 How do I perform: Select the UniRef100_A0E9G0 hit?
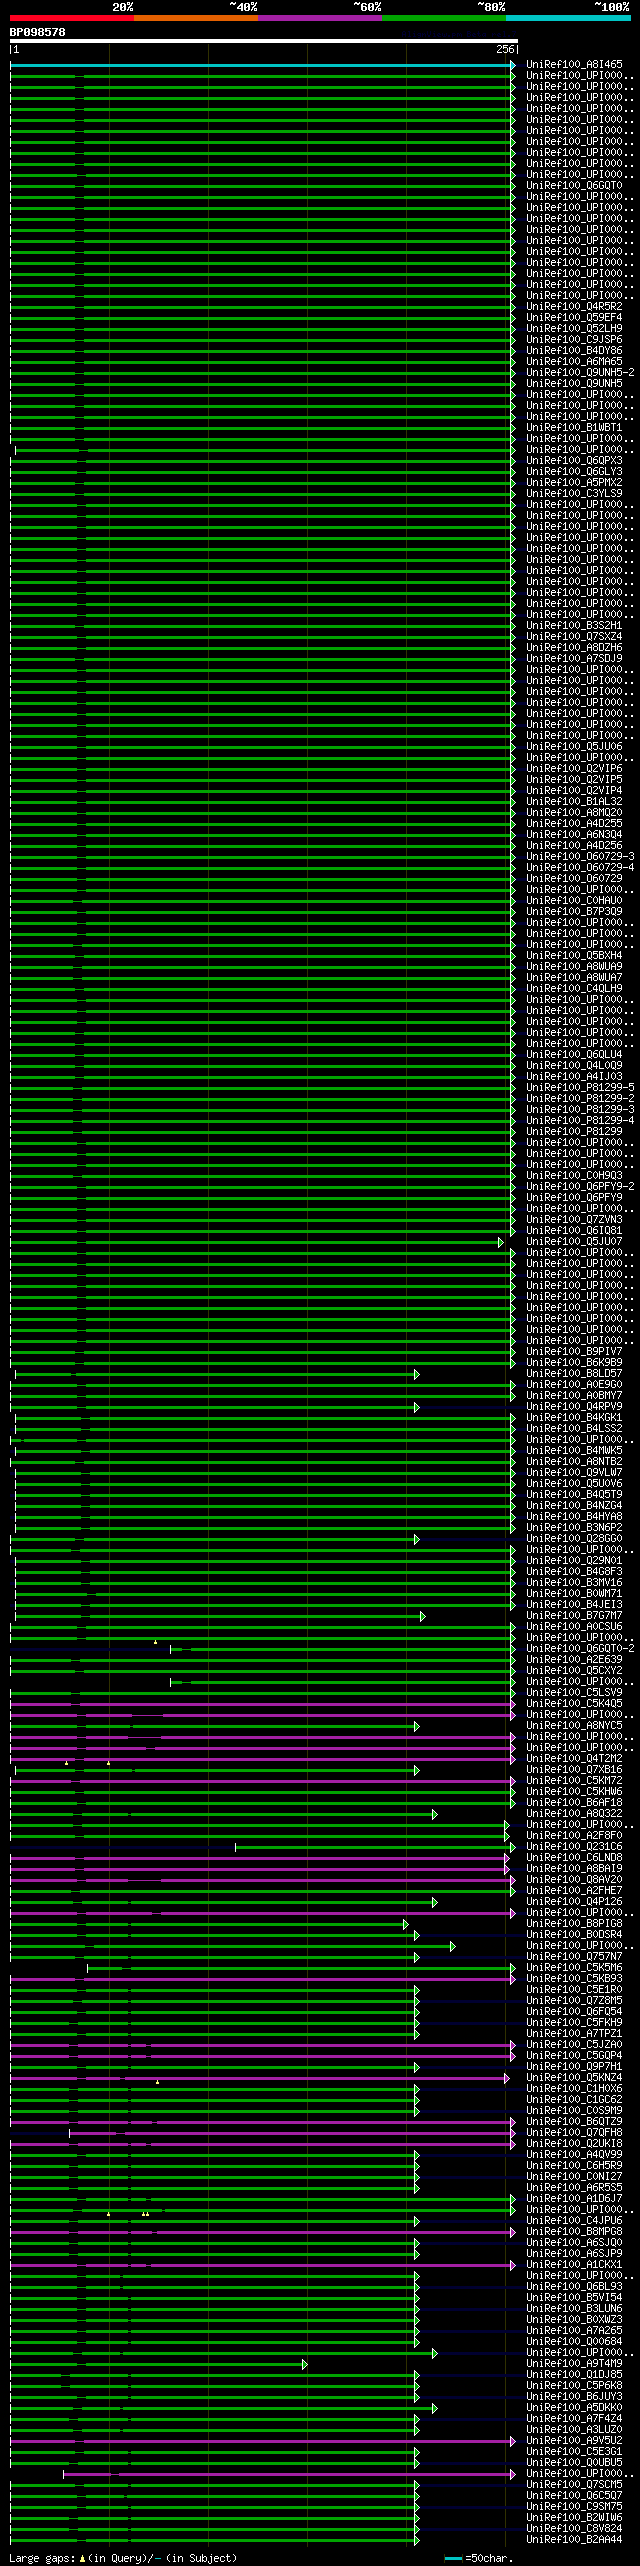click(574, 1385)
